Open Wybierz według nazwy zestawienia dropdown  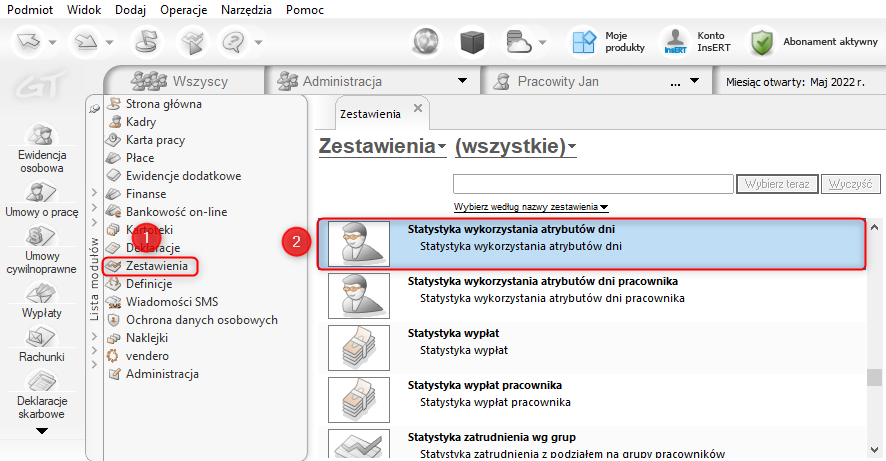tap(531, 207)
